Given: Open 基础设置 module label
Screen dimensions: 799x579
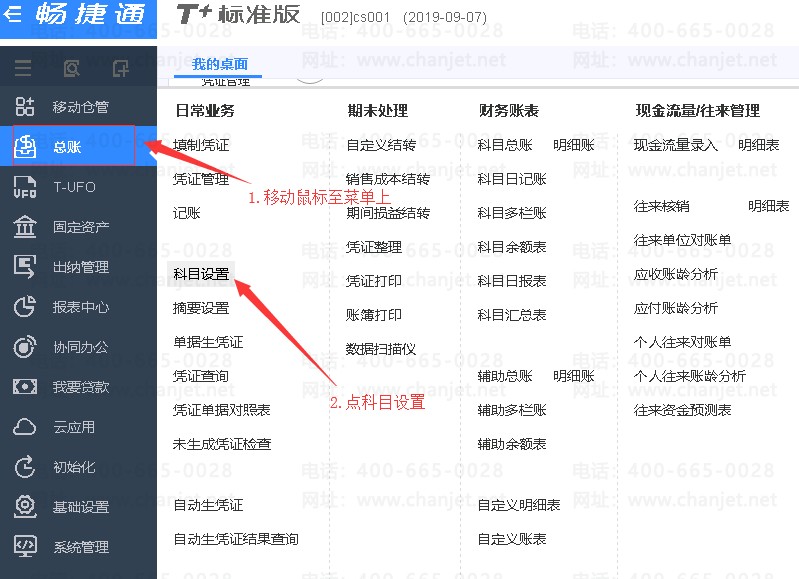Looking at the screenshot, I should [x=81, y=507].
